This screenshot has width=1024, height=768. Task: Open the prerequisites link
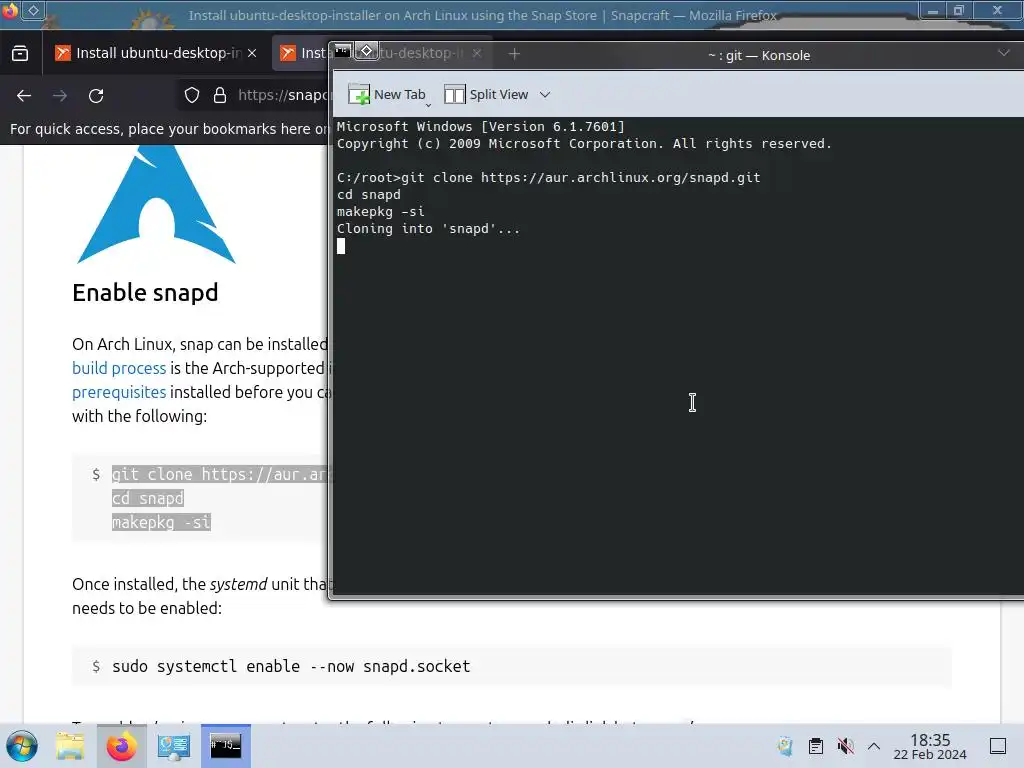[119, 392]
